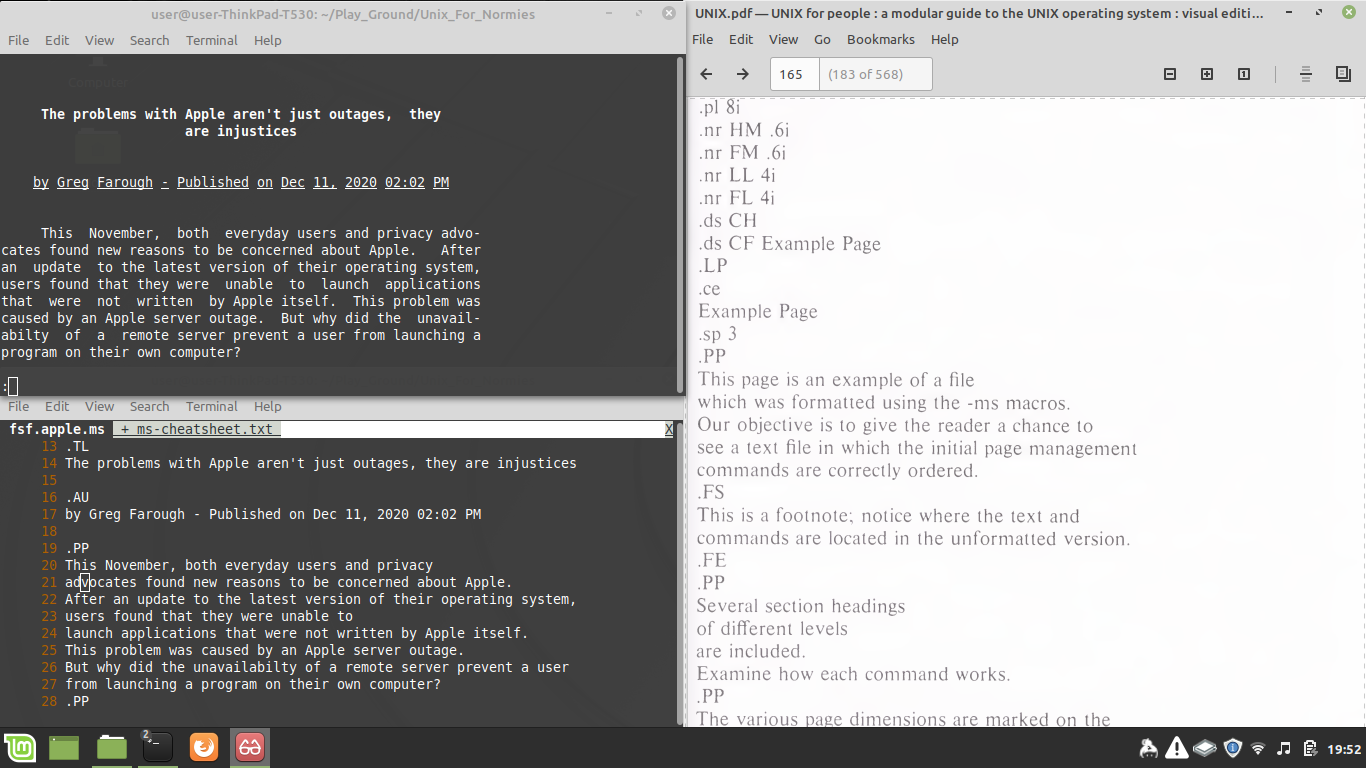Click '.PP' on vim line 19
1366x768 pixels.
(x=77, y=548)
